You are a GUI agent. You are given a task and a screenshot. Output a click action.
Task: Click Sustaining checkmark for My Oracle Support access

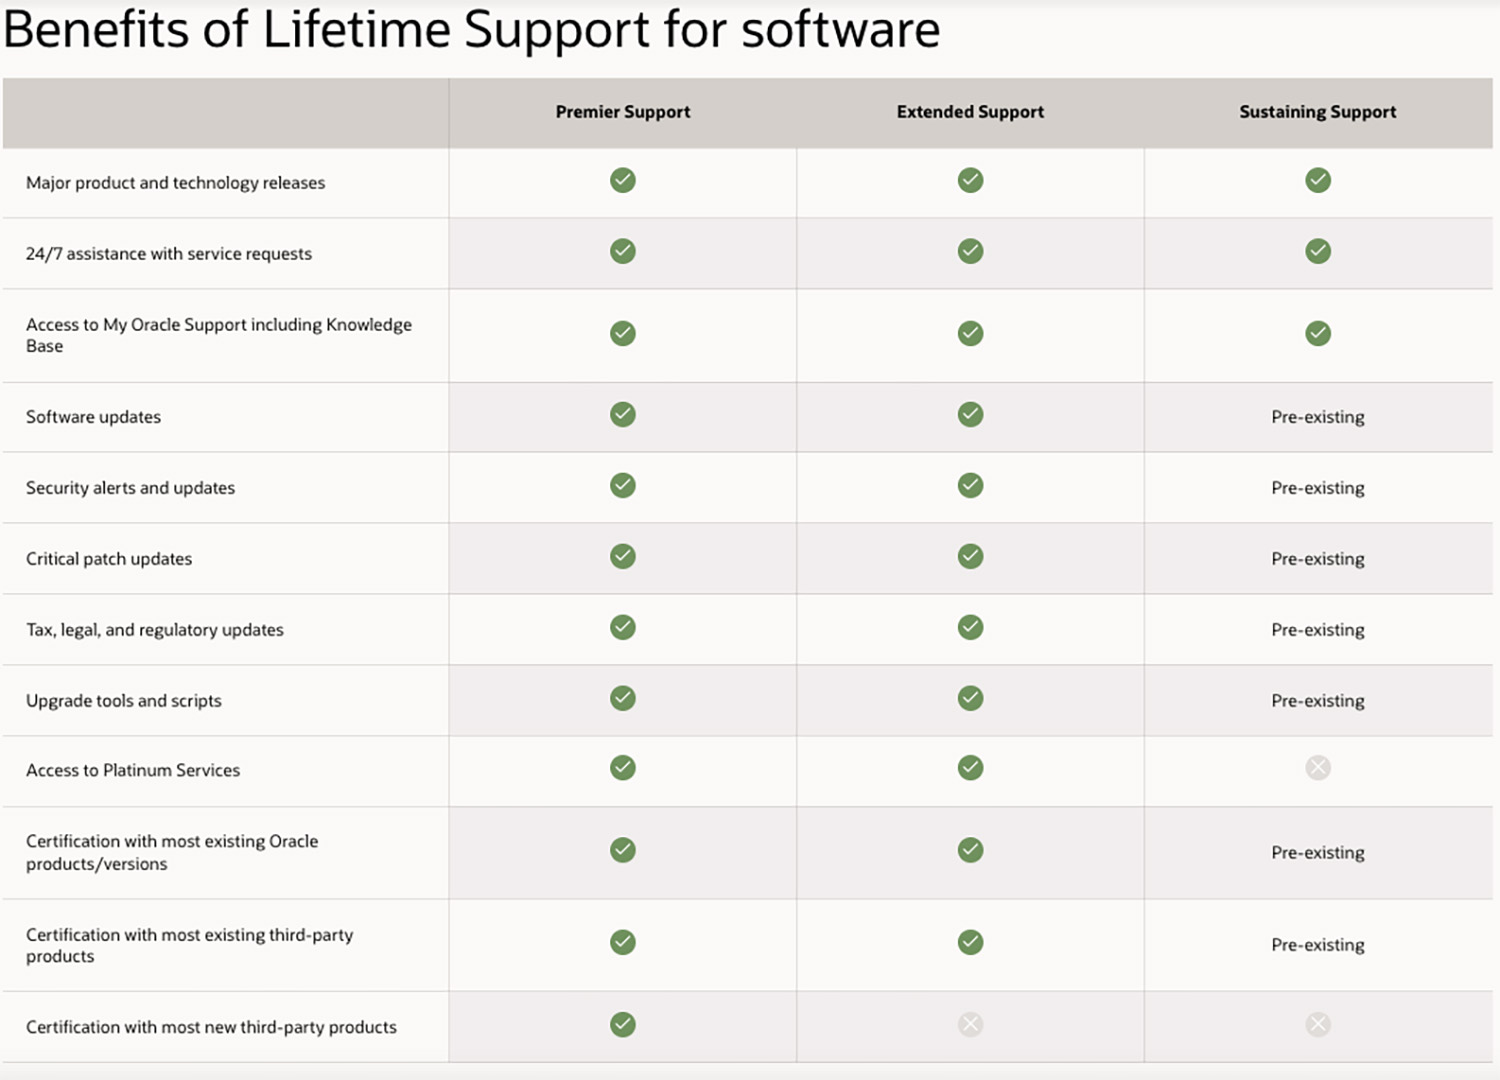[x=1318, y=333]
